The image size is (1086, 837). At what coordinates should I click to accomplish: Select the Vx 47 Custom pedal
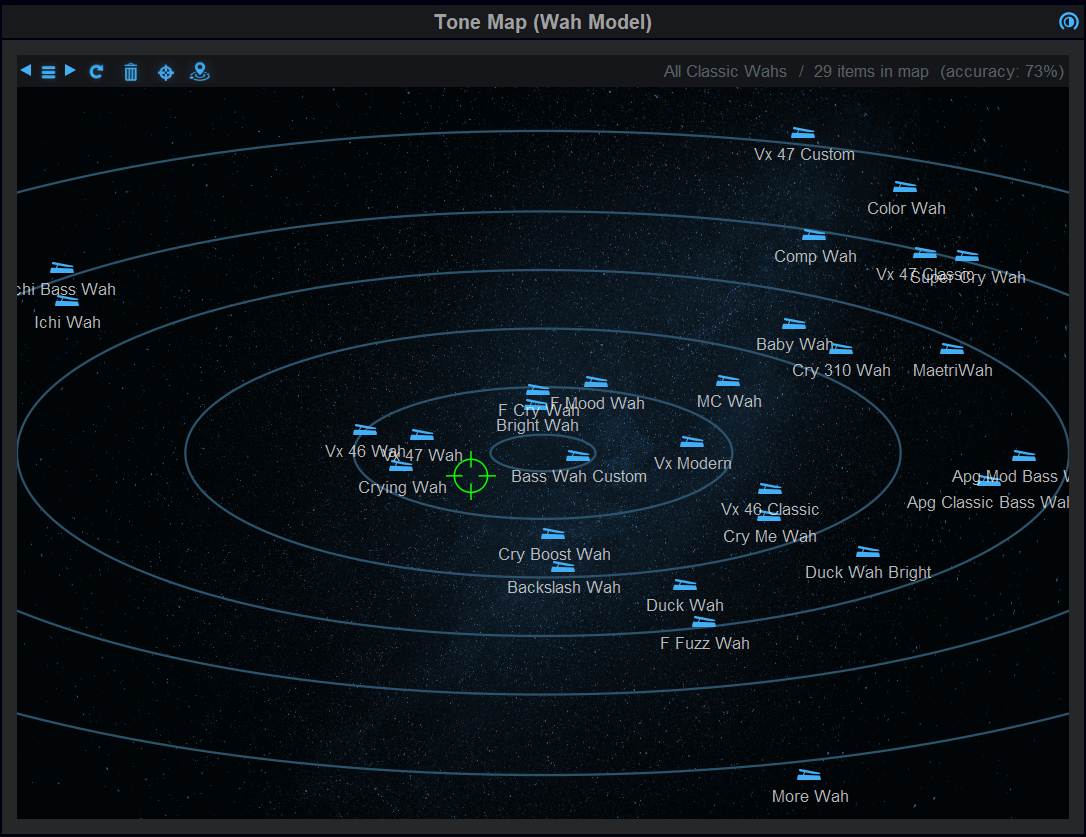click(x=803, y=134)
